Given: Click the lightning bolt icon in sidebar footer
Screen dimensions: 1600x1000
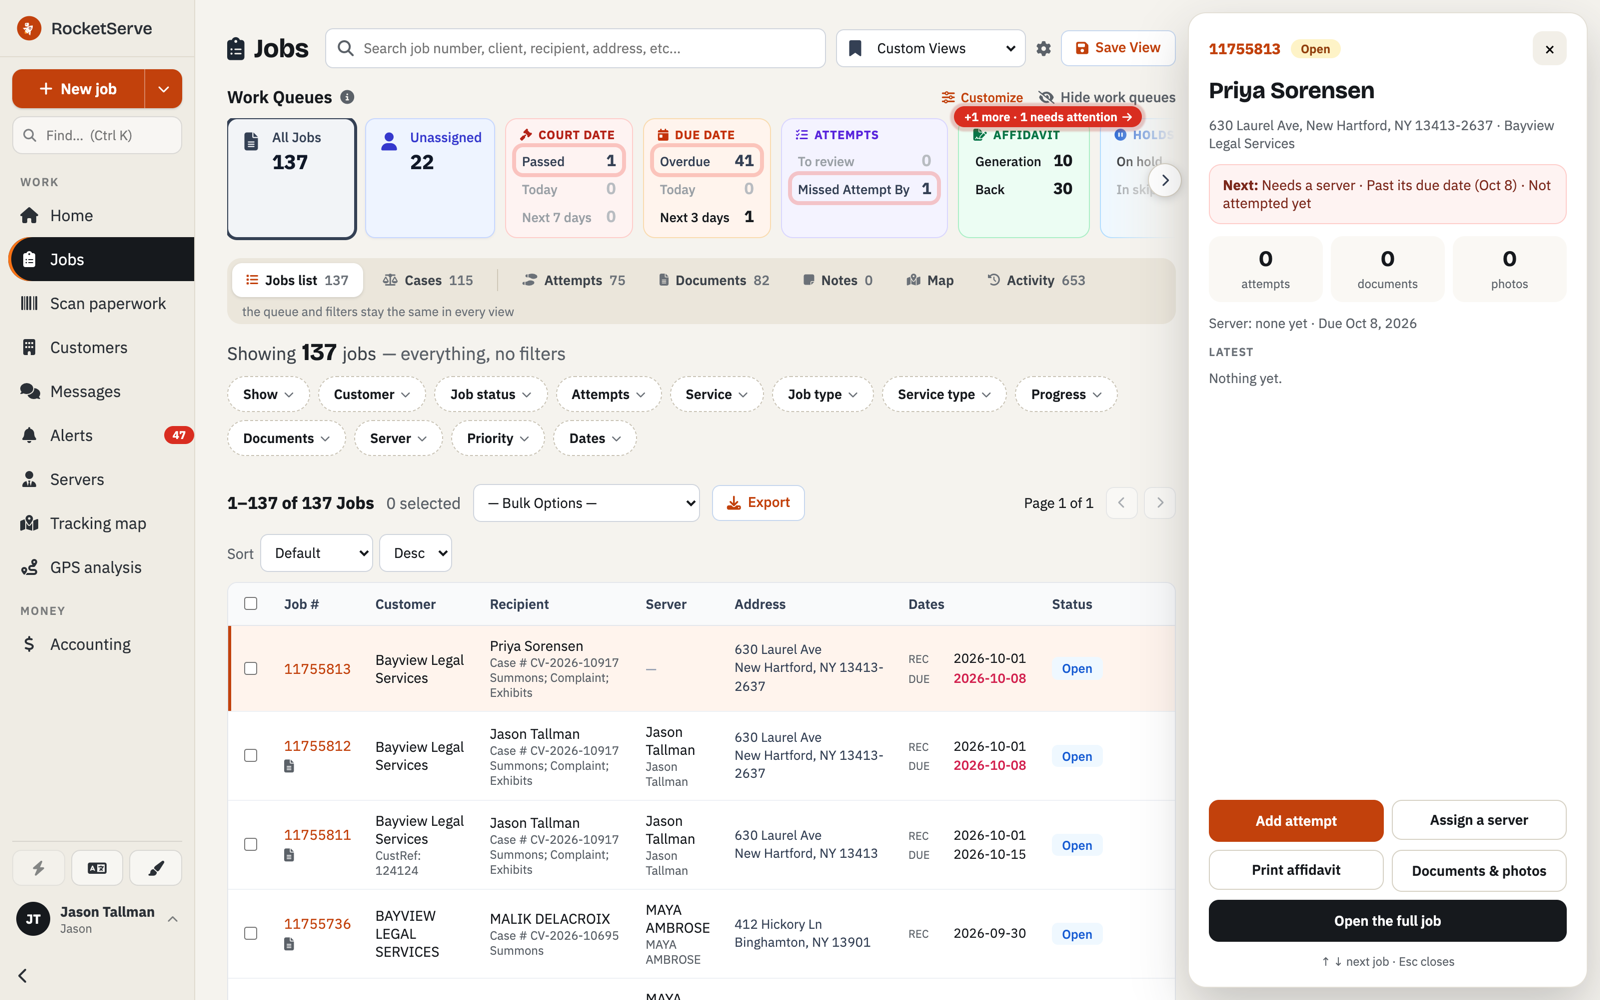Looking at the screenshot, I should (x=39, y=868).
